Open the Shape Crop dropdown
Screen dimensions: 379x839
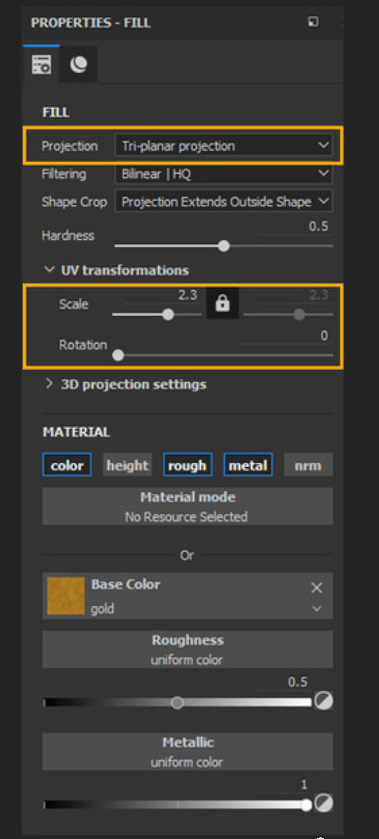point(224,202)
